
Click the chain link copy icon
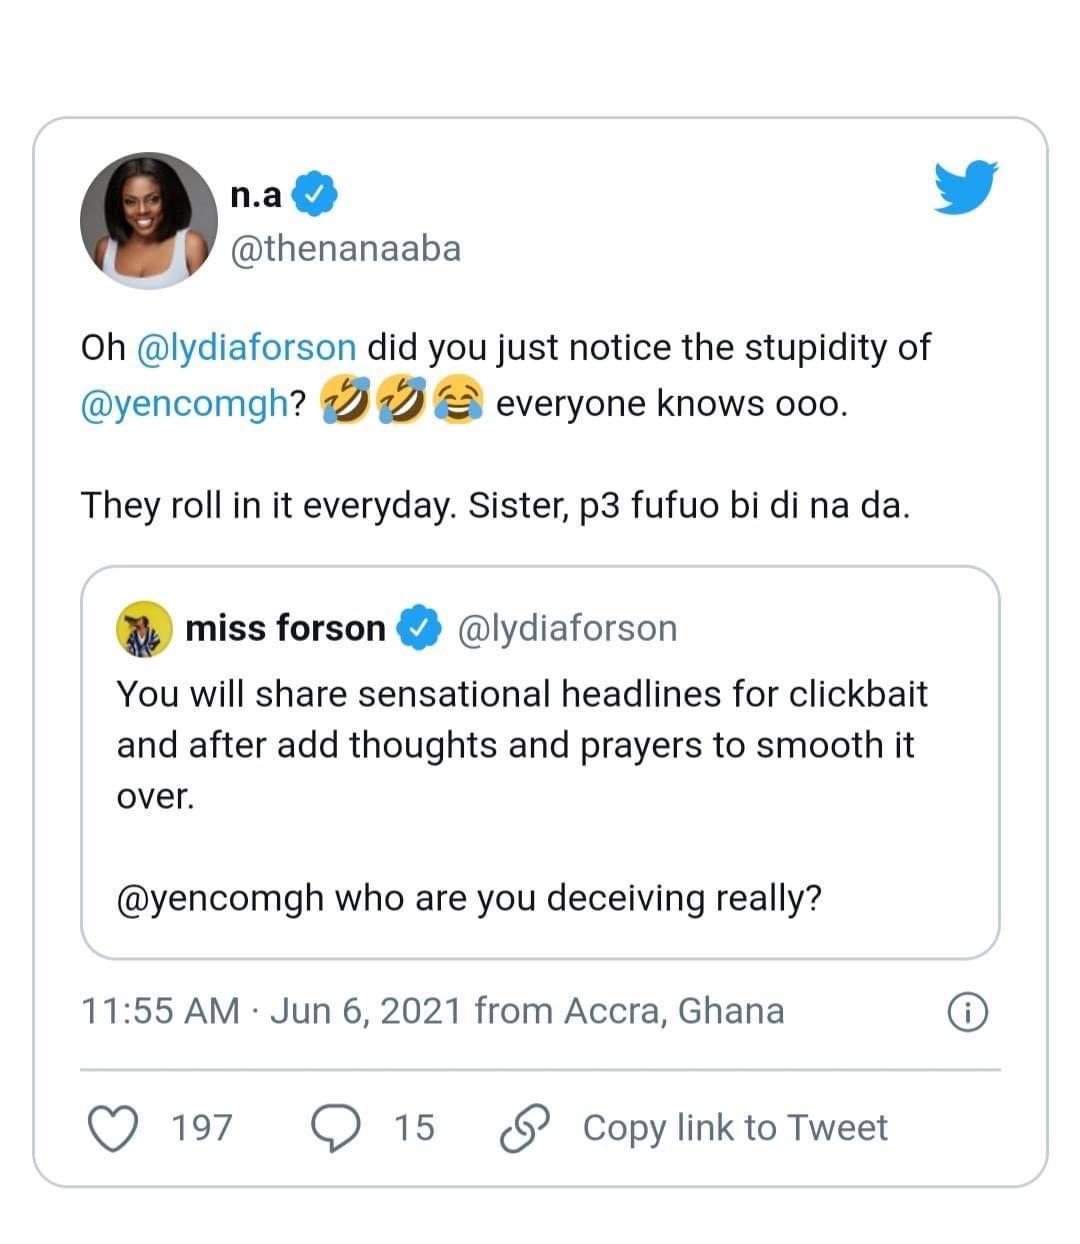pyautogui.click(x=525, y=1129)
